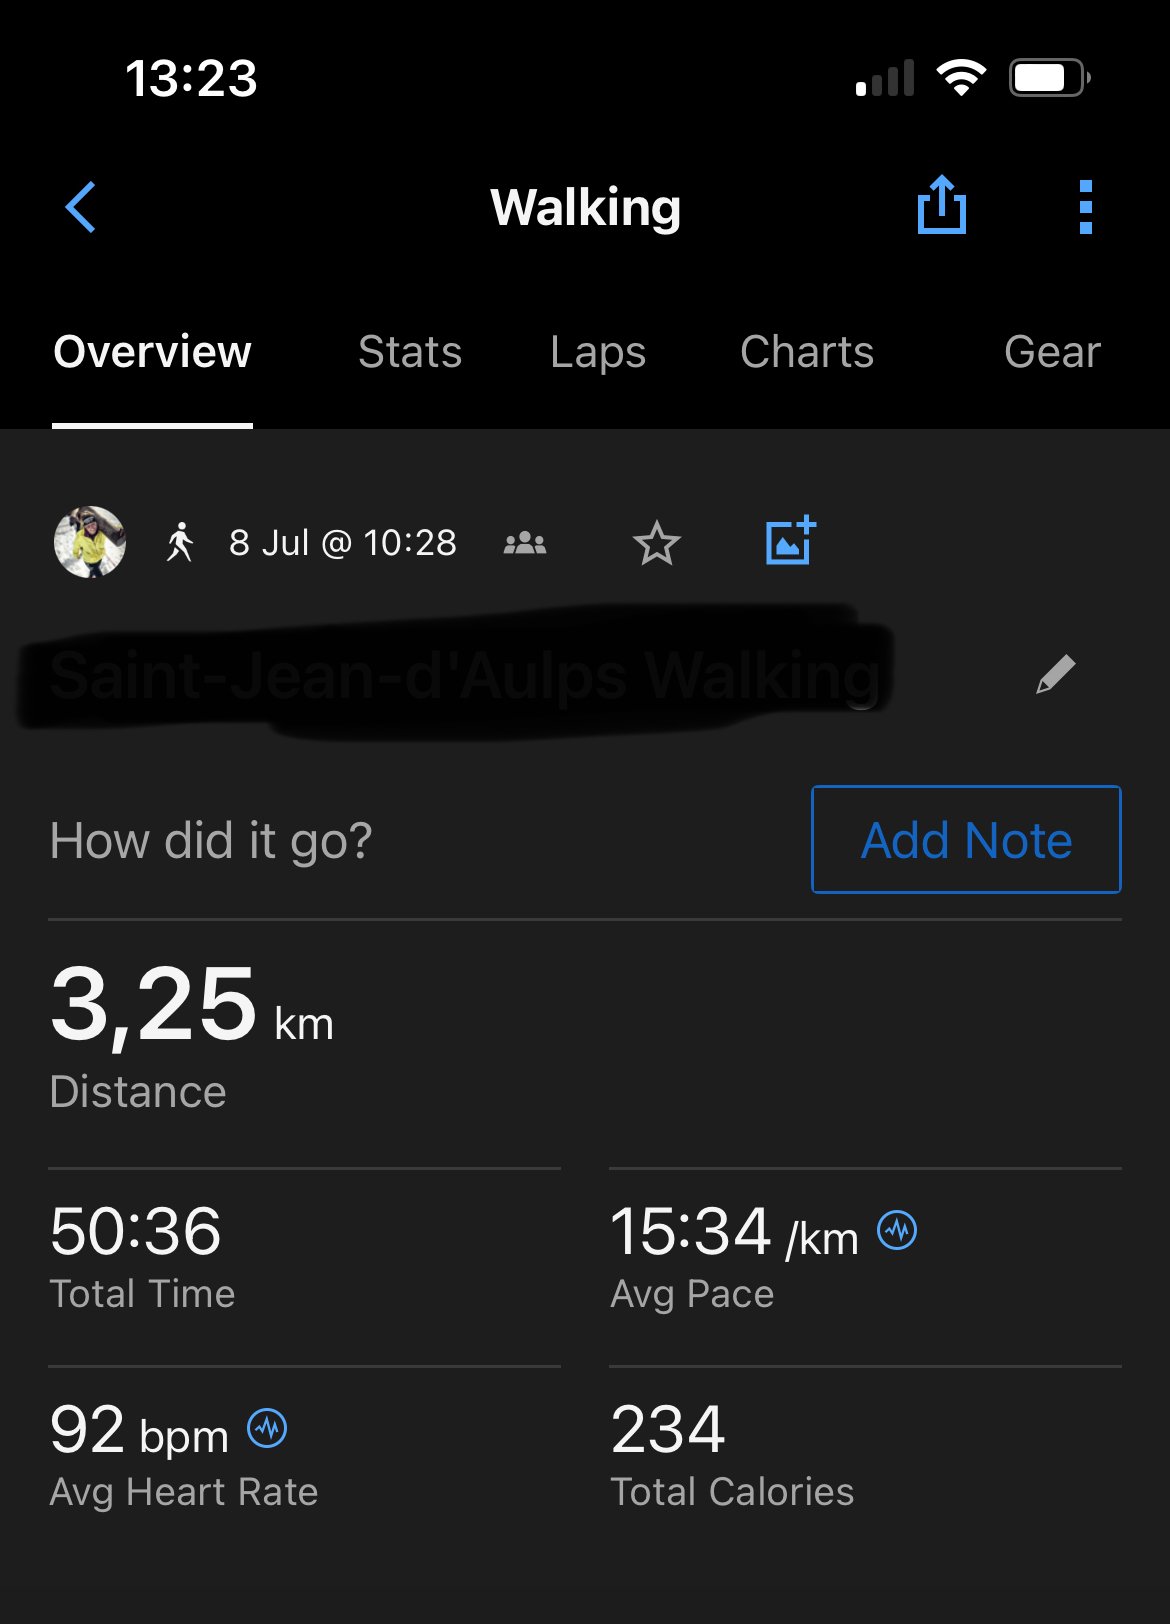
Task: Tap the Avg Heart Rate info icon
Action: (267, 1428)
